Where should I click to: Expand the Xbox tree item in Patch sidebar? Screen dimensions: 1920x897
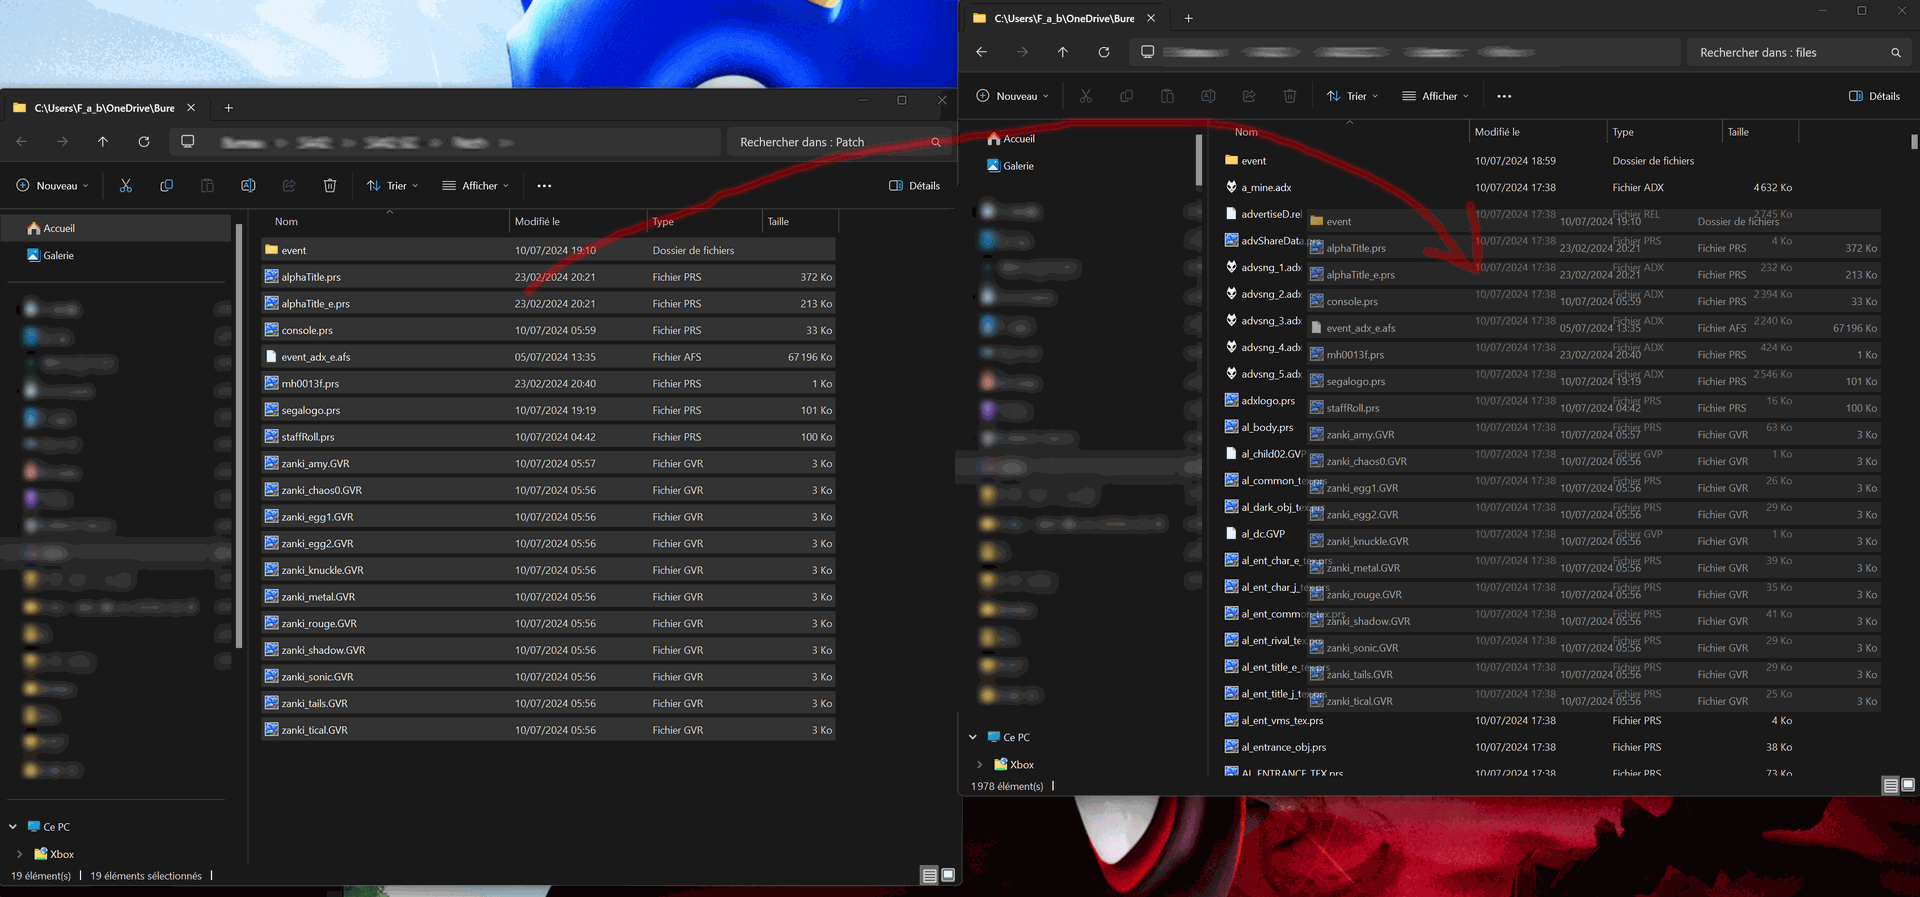coord(19,854)
